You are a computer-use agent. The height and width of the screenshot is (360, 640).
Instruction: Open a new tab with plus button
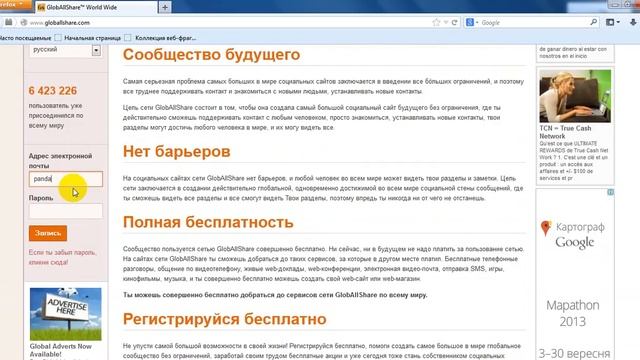(x=165, y=7)
